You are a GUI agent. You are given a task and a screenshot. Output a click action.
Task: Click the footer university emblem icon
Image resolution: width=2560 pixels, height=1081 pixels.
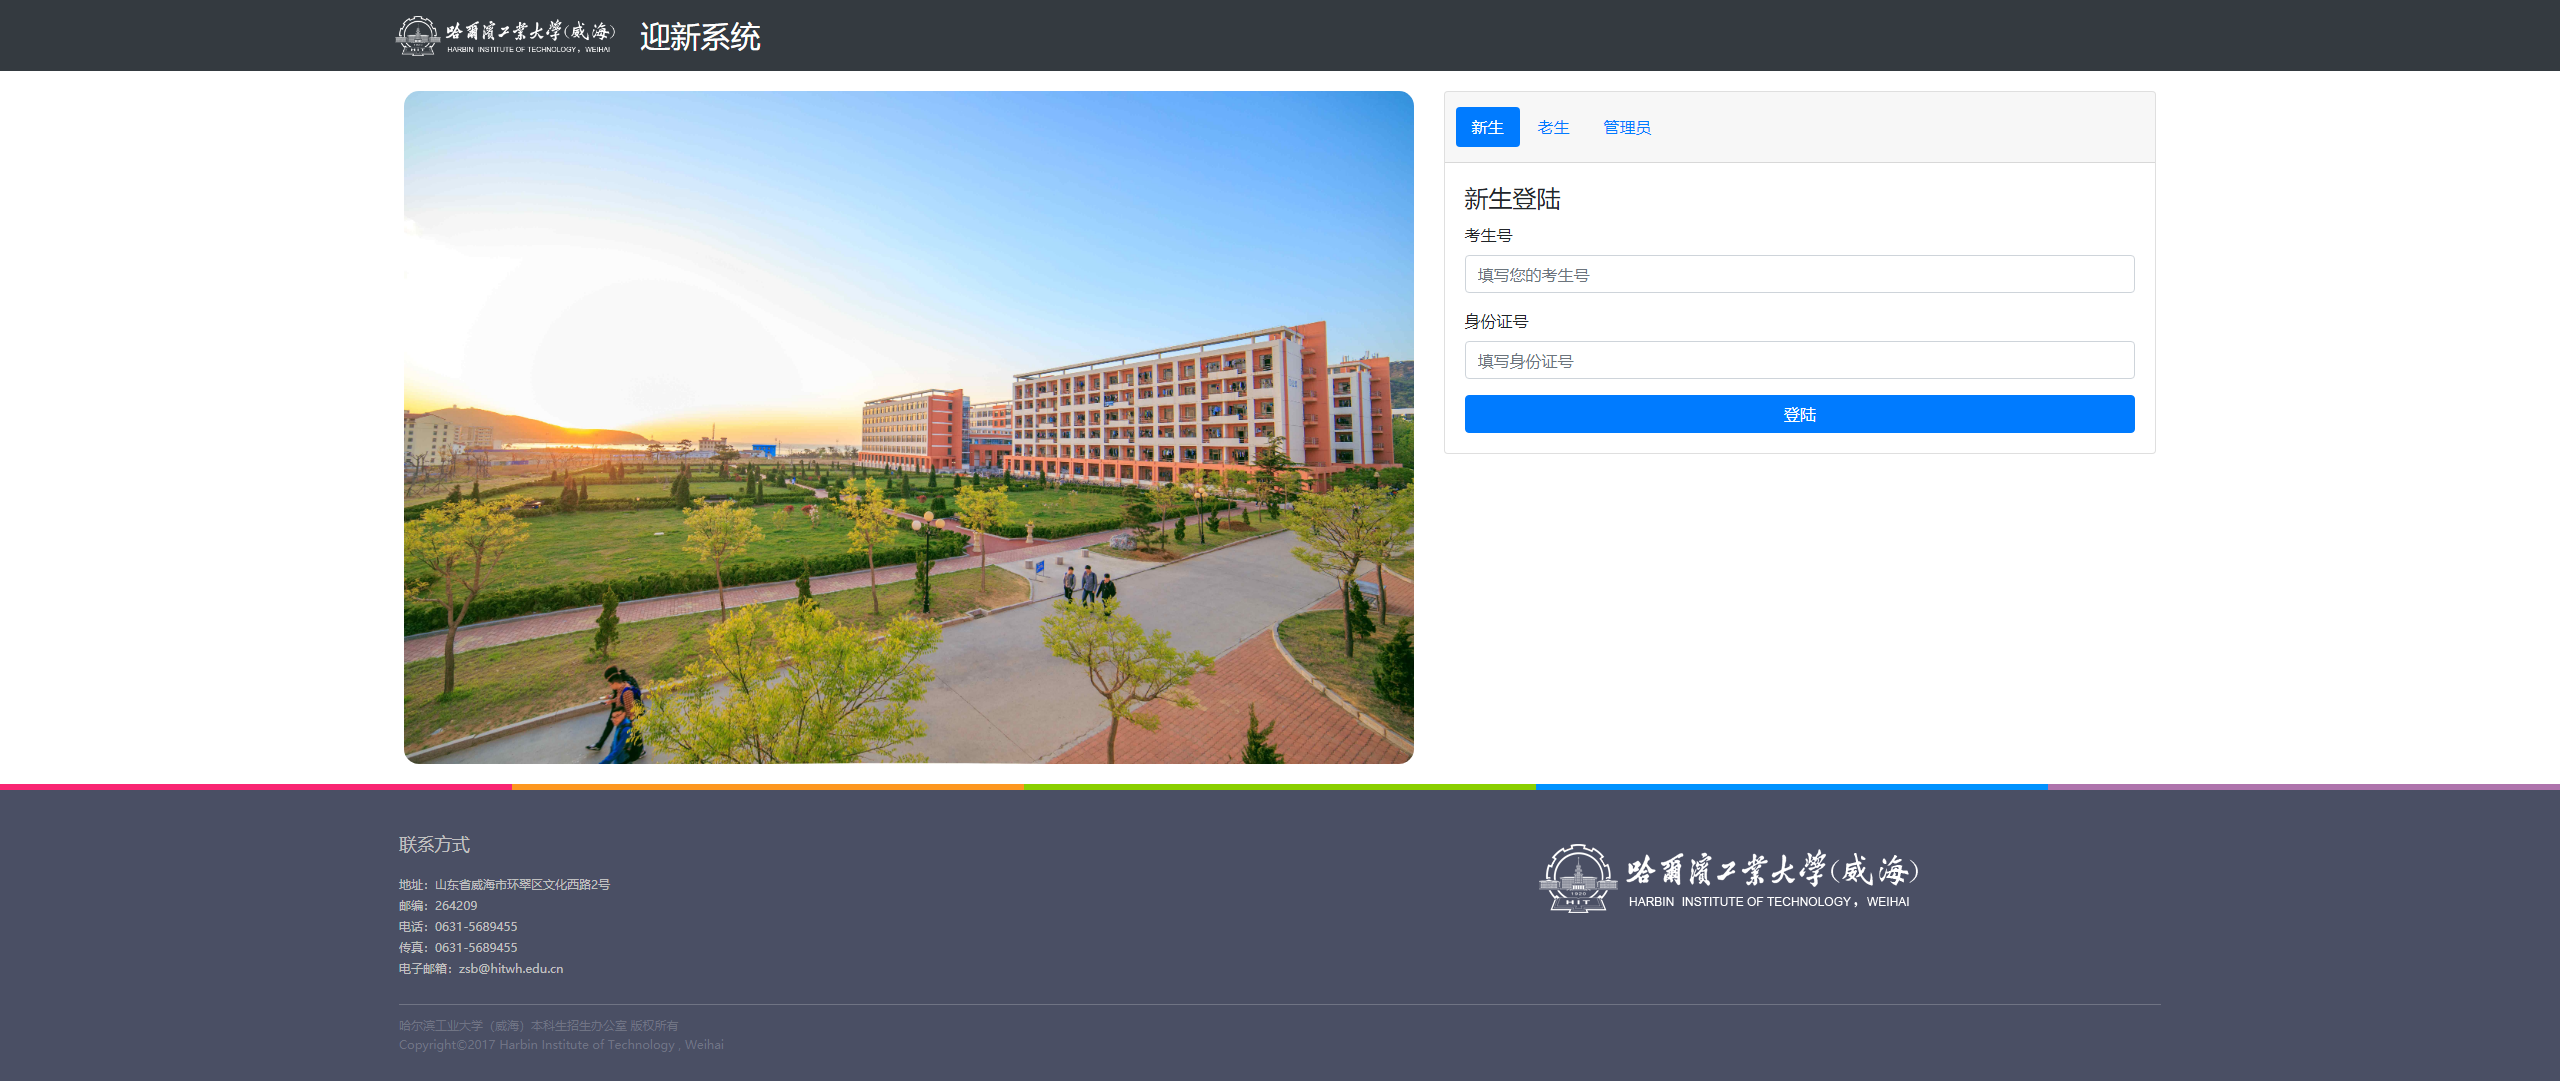[1578, 879]
